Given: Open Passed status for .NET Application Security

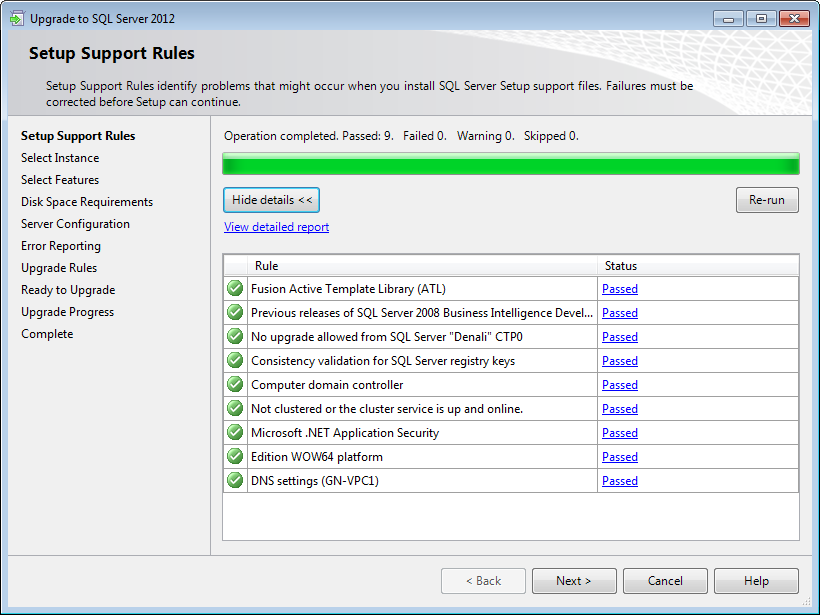Looking at the screenshot, I should pyautogui.click(x=620, y=433).
